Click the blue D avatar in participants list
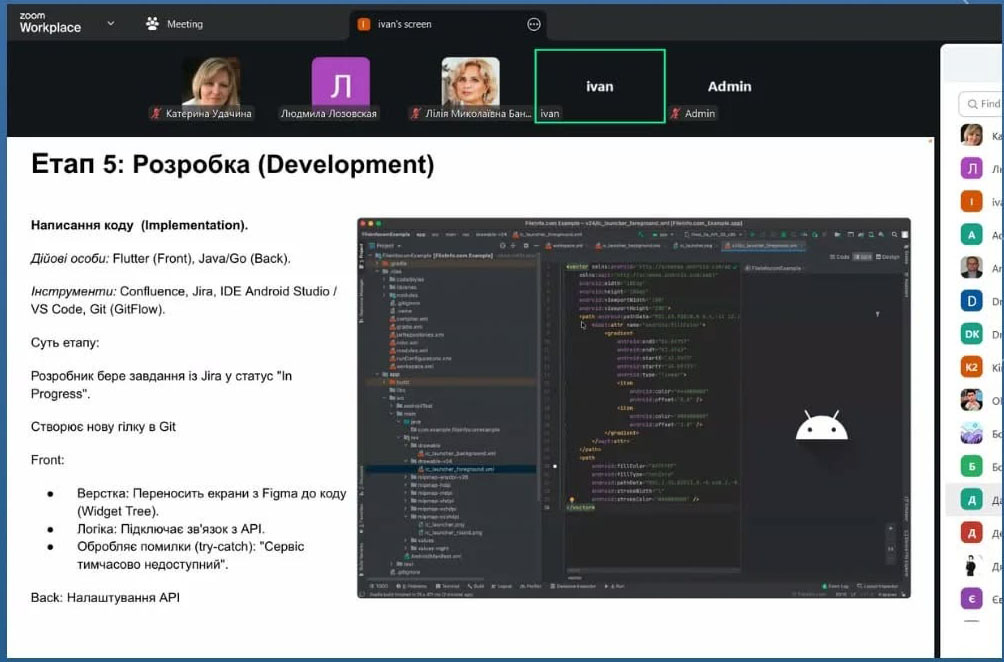The width and height of the screenshot is (1004, 662). 971,300
